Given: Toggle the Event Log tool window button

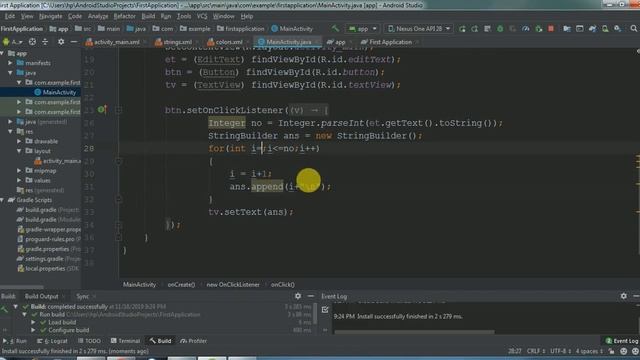Looking at the screenshot, I should pos(622,341).
